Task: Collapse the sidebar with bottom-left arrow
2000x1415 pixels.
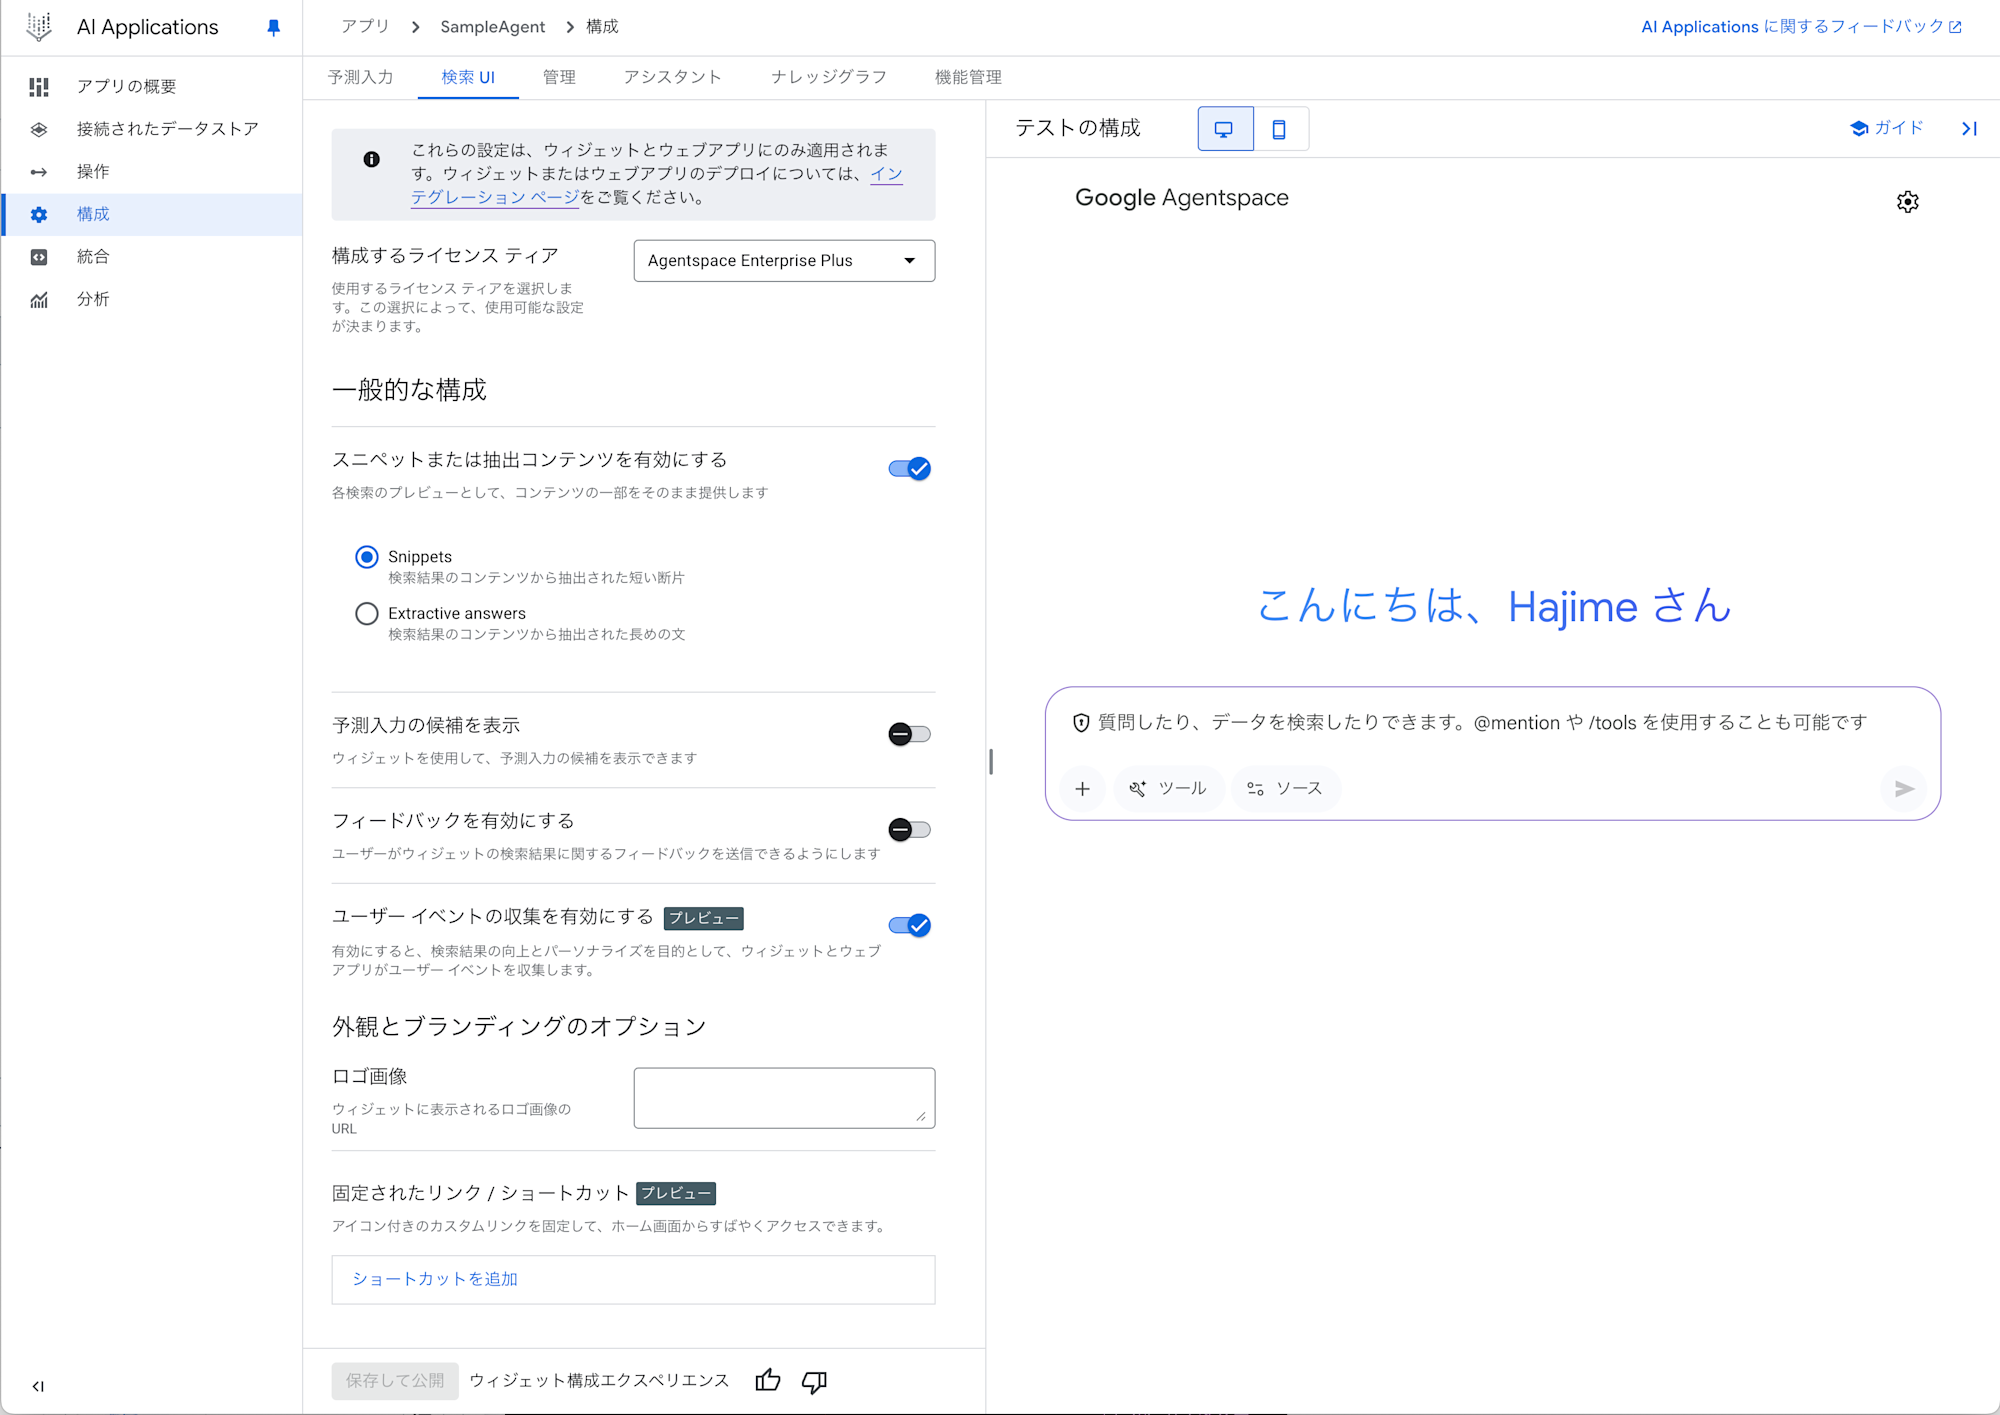Action: pos(38,1386)
